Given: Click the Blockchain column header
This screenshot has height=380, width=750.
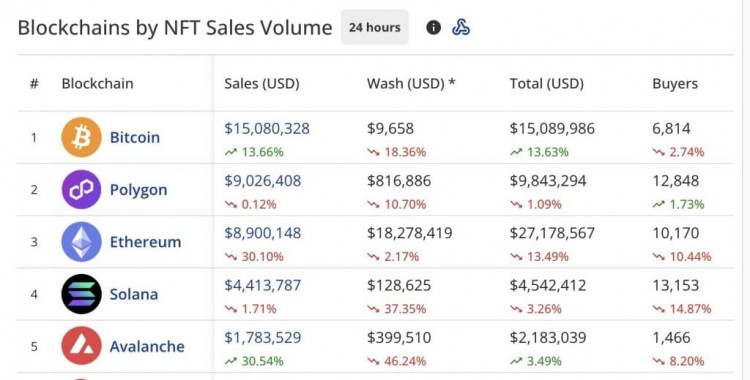Looking at the screenshot, I should (x=98, y=84).
